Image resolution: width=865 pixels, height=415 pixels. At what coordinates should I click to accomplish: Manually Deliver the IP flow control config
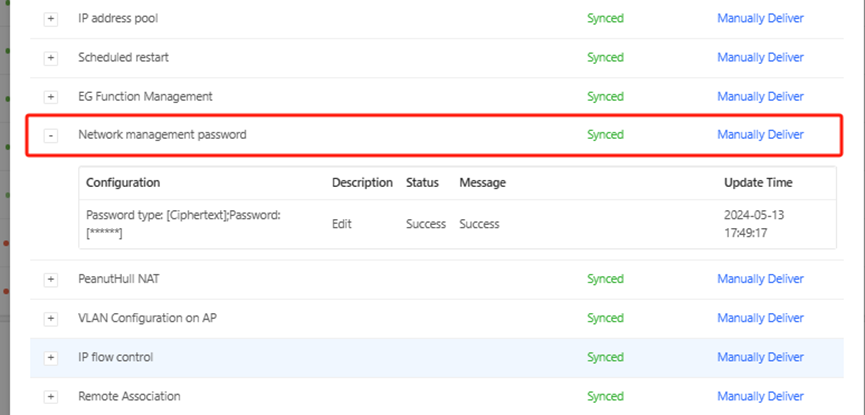(760, 358)
